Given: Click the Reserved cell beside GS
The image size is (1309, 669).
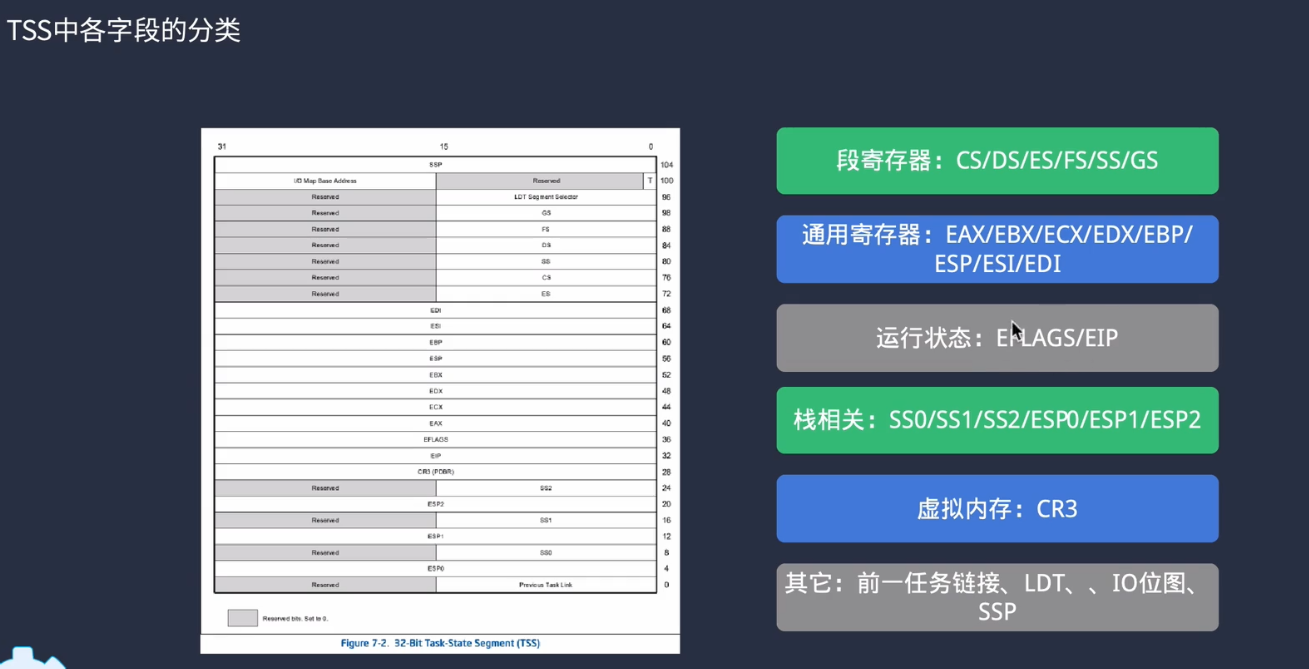Looking at the screenshot, I should [x=325, y=213].
